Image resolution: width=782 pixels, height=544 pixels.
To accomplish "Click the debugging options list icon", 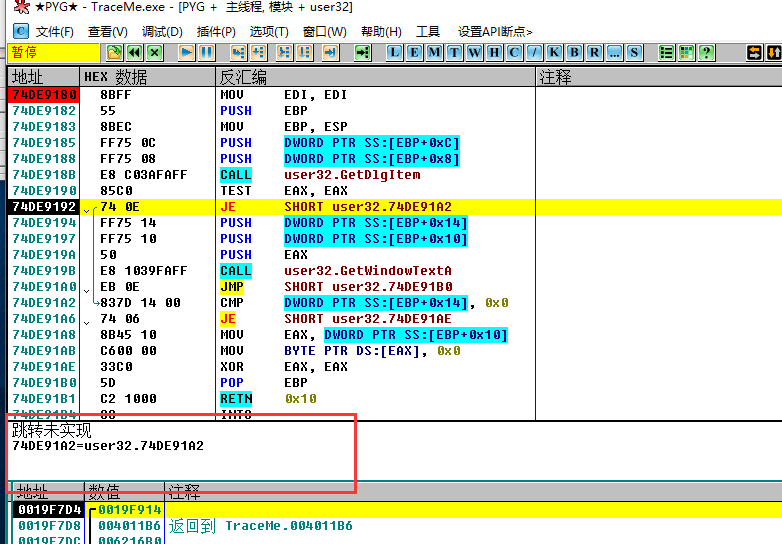I will (666, 52).
